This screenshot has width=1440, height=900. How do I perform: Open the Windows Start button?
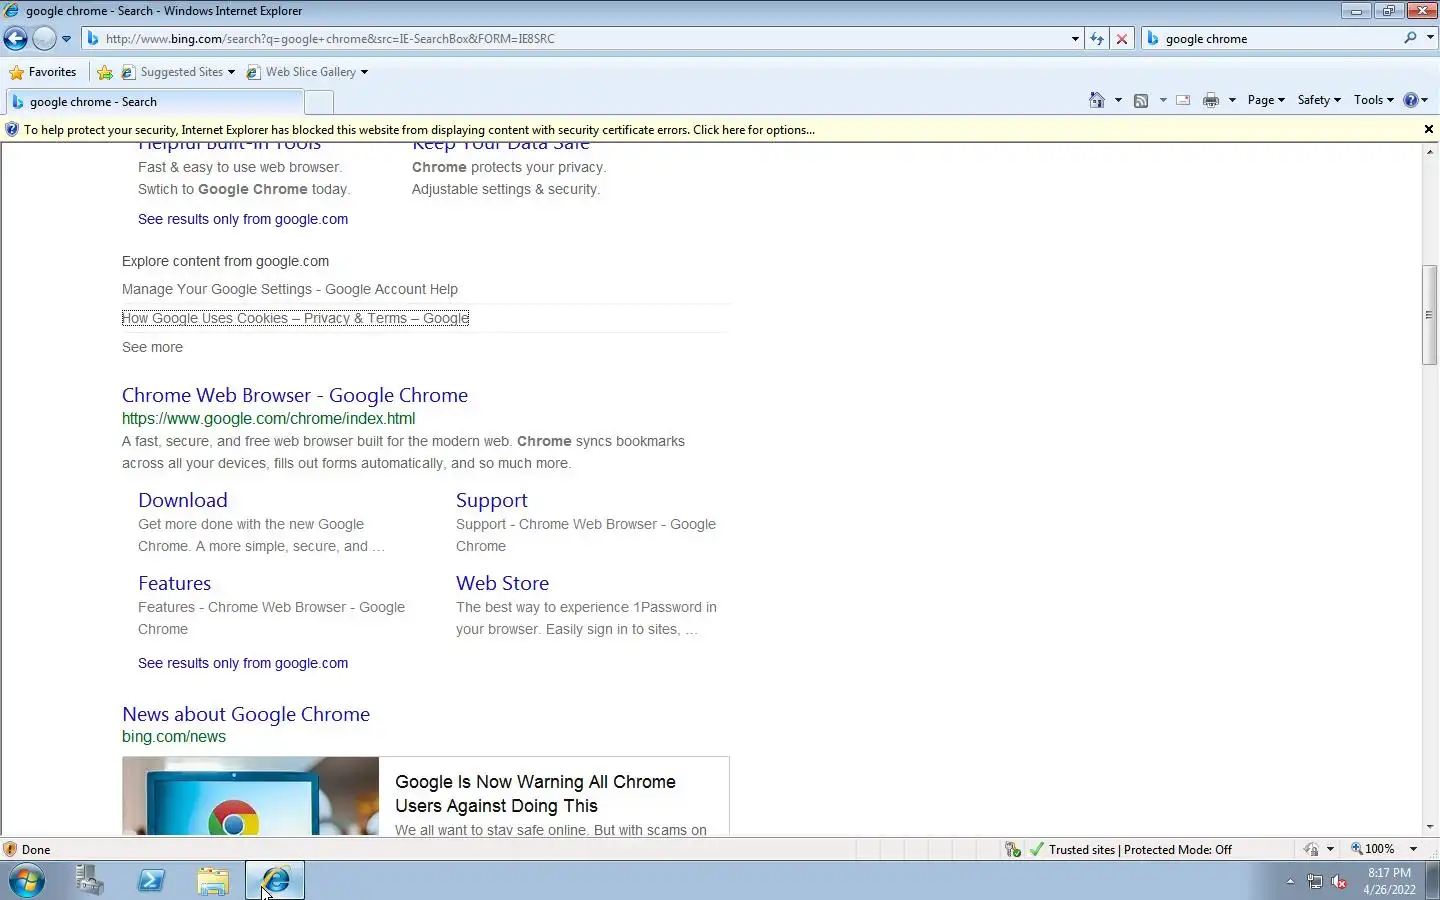pyautogui.click(x=28, y=881)
